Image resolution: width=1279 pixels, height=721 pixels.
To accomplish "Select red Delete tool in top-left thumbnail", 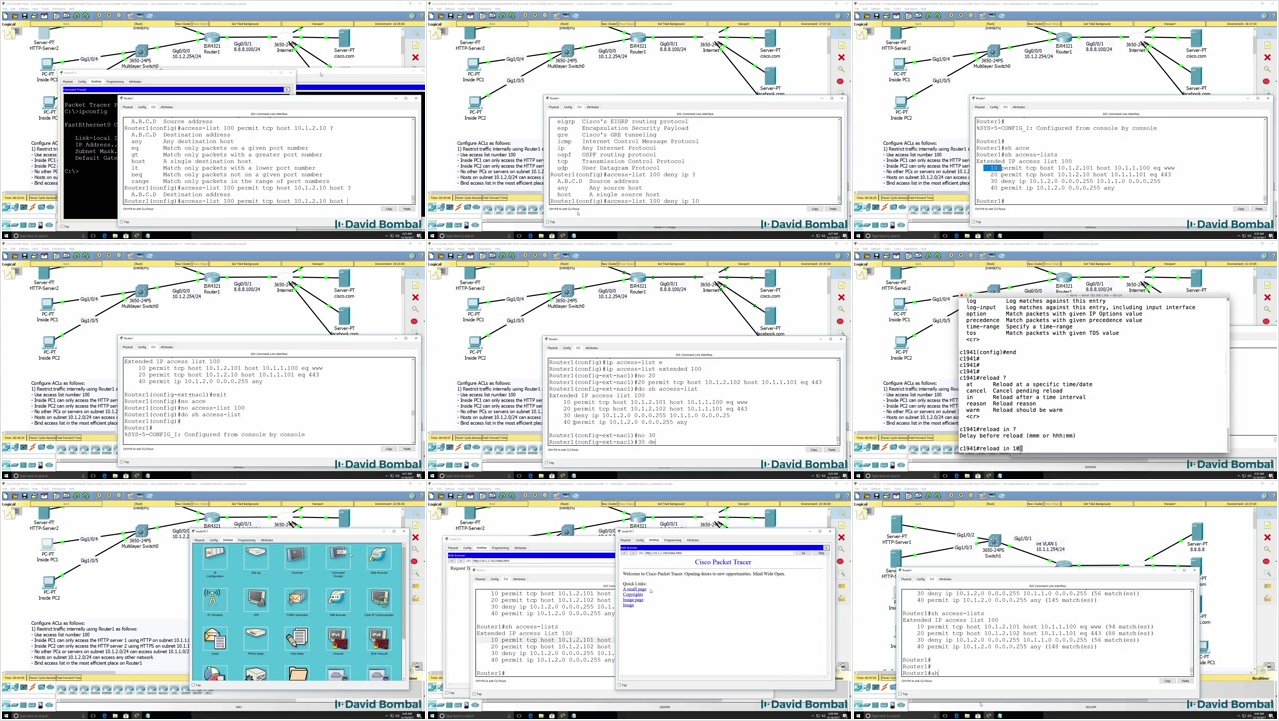I will [415, 57].
